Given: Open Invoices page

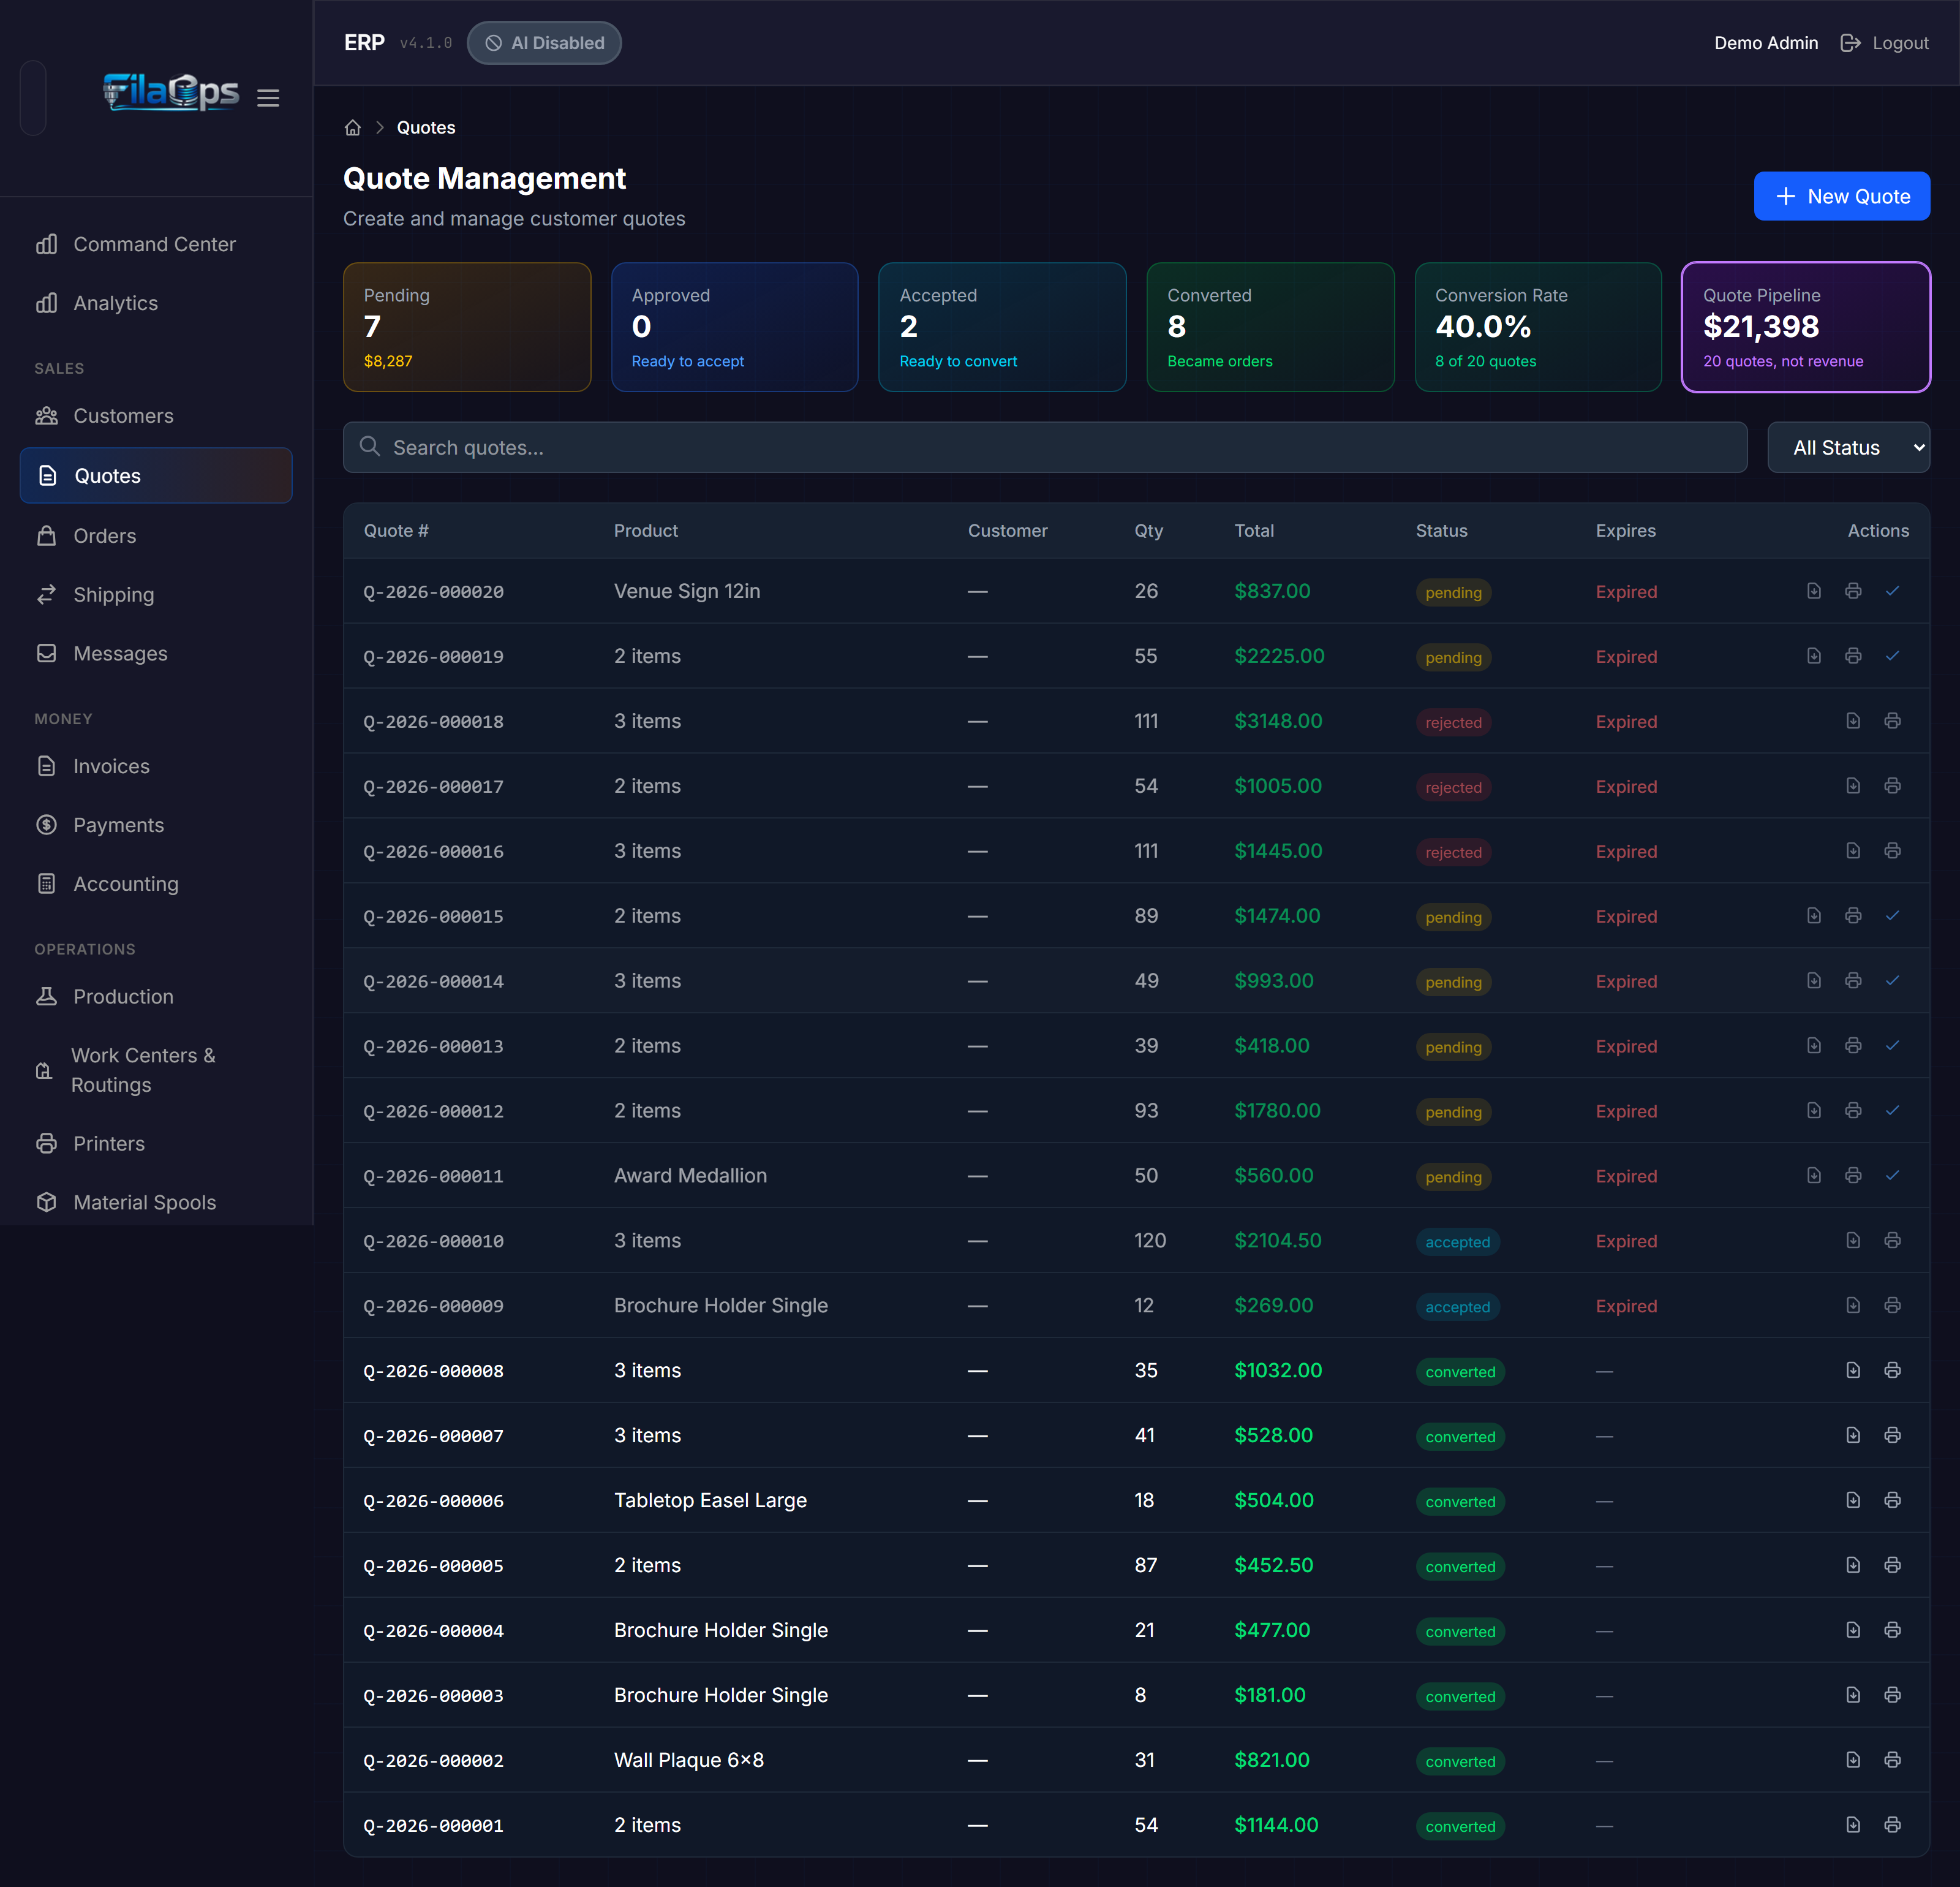Looking at the screenshot, I should pos(155,766).
